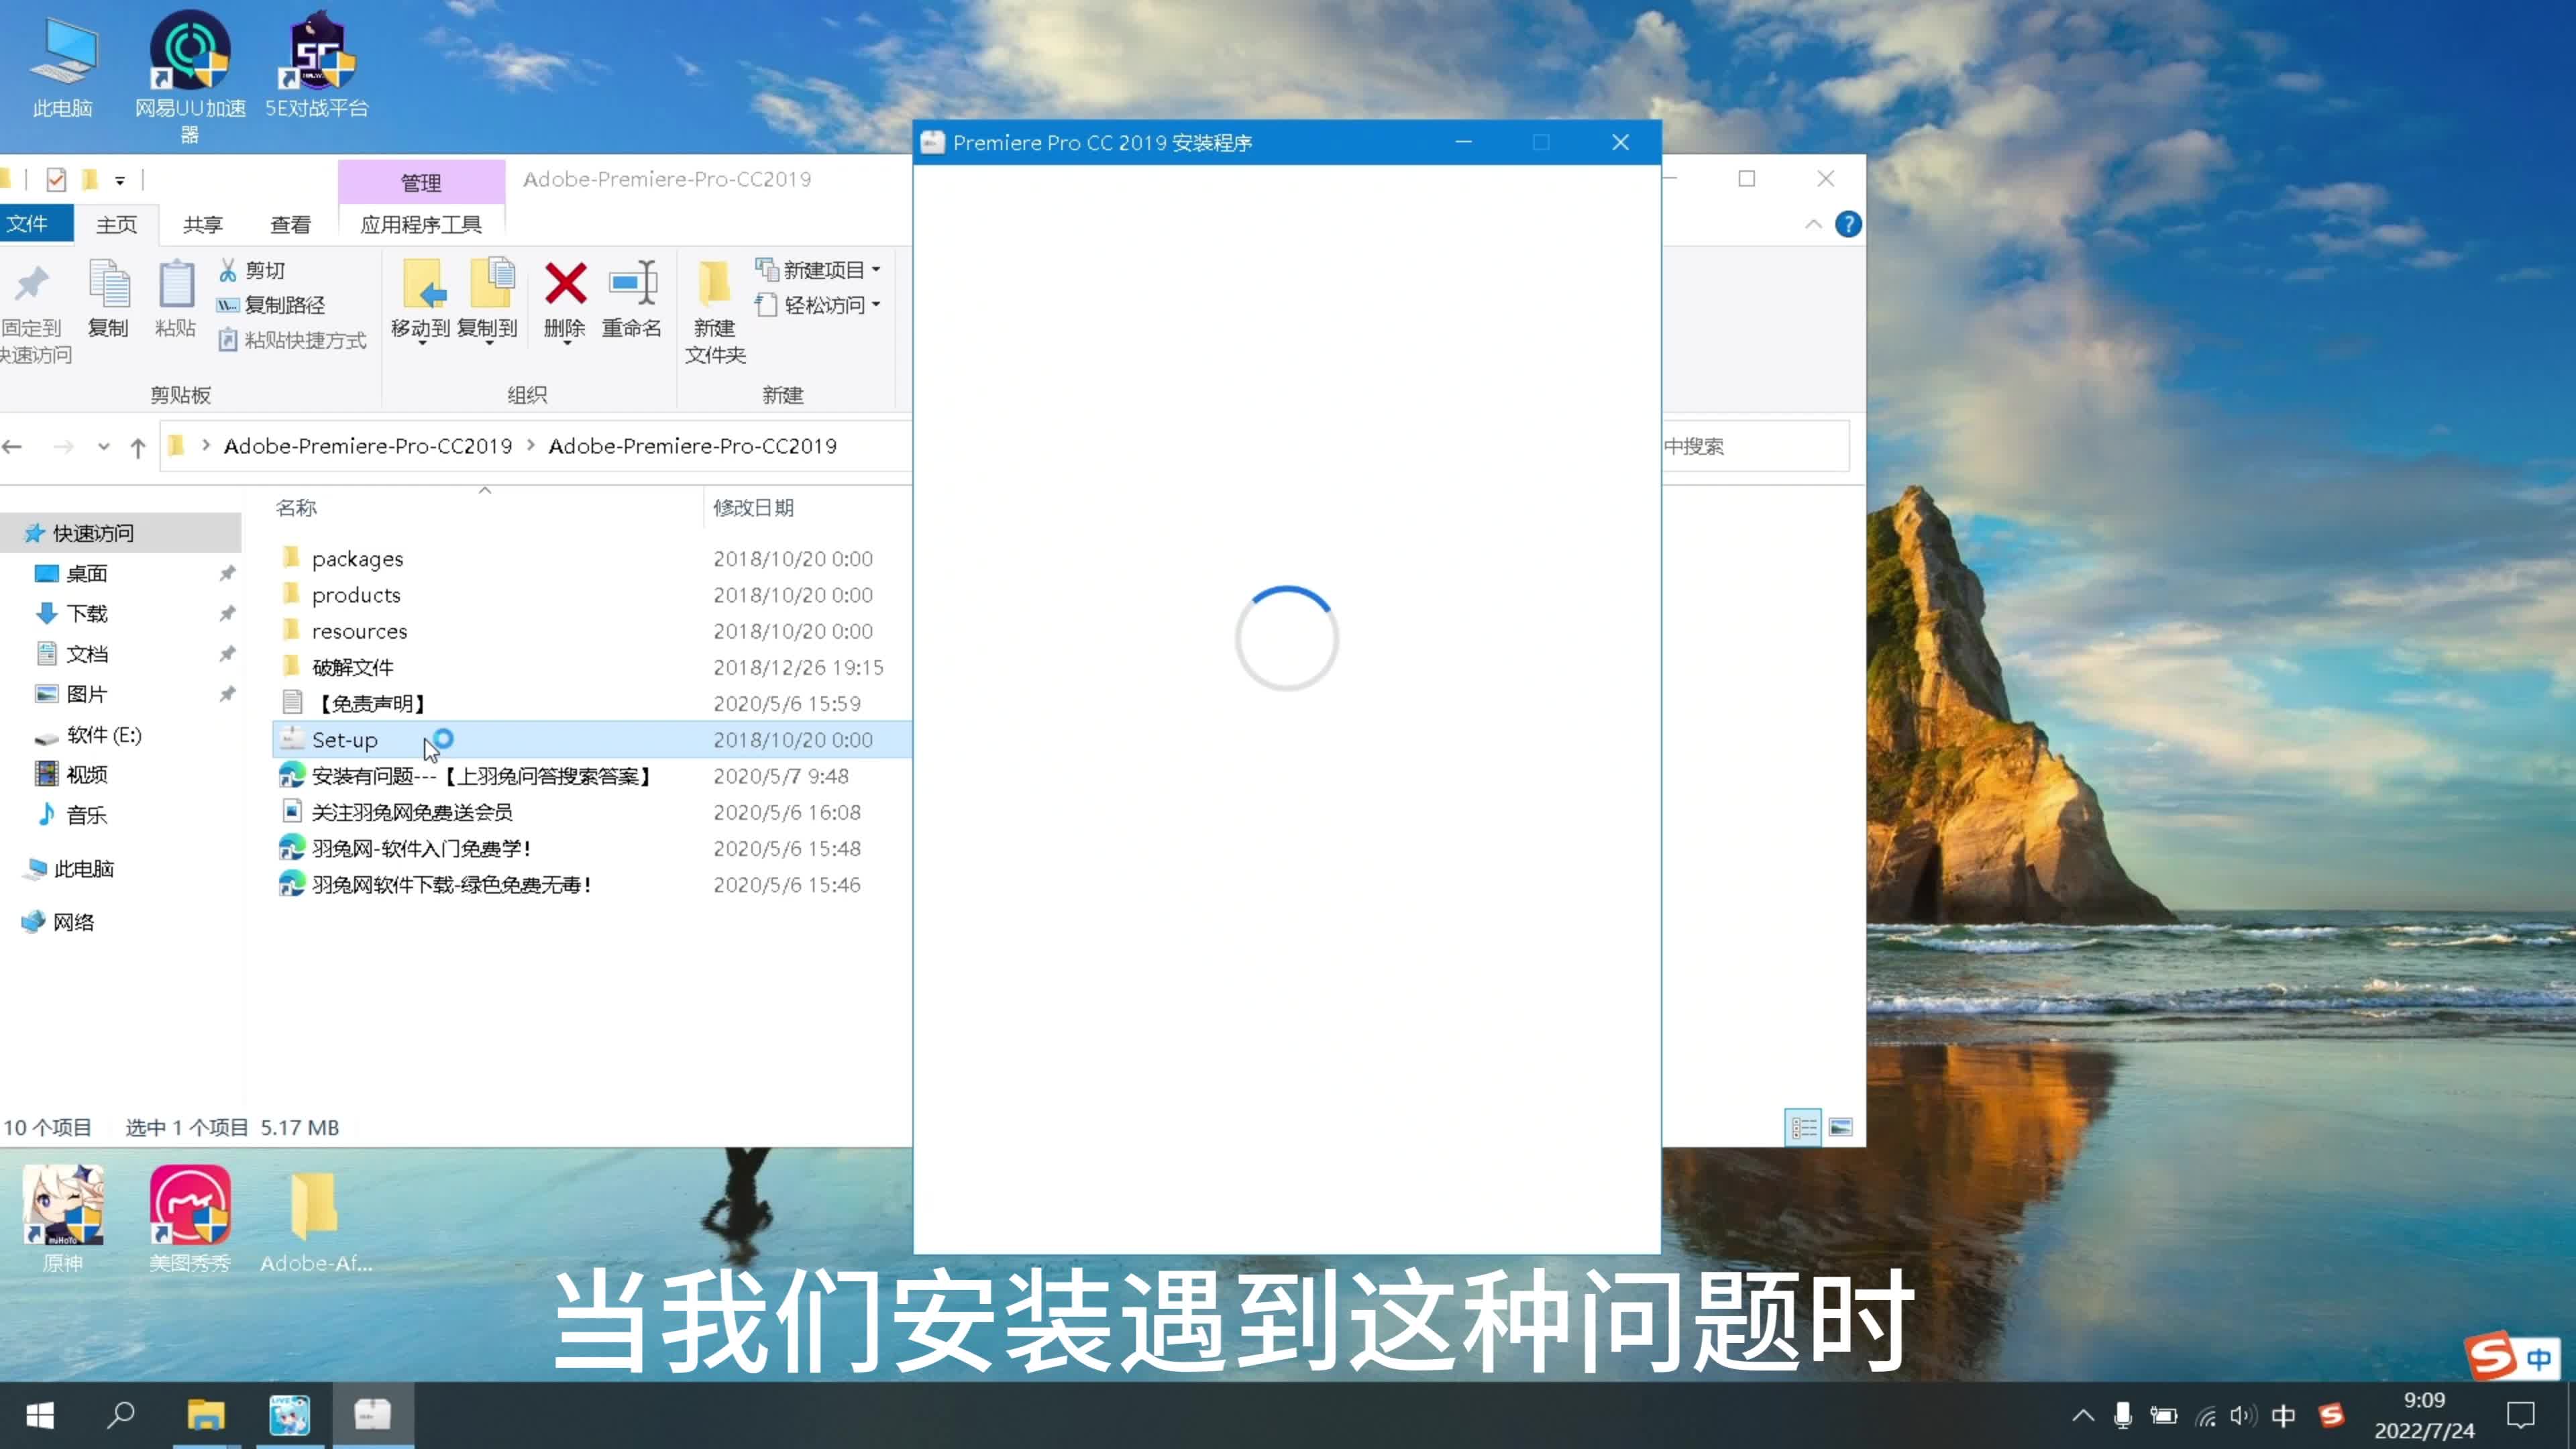Toggle large thumbnails view in status bar
Viewport: 2576px width, 1449px height.
click(1841, 1127)
